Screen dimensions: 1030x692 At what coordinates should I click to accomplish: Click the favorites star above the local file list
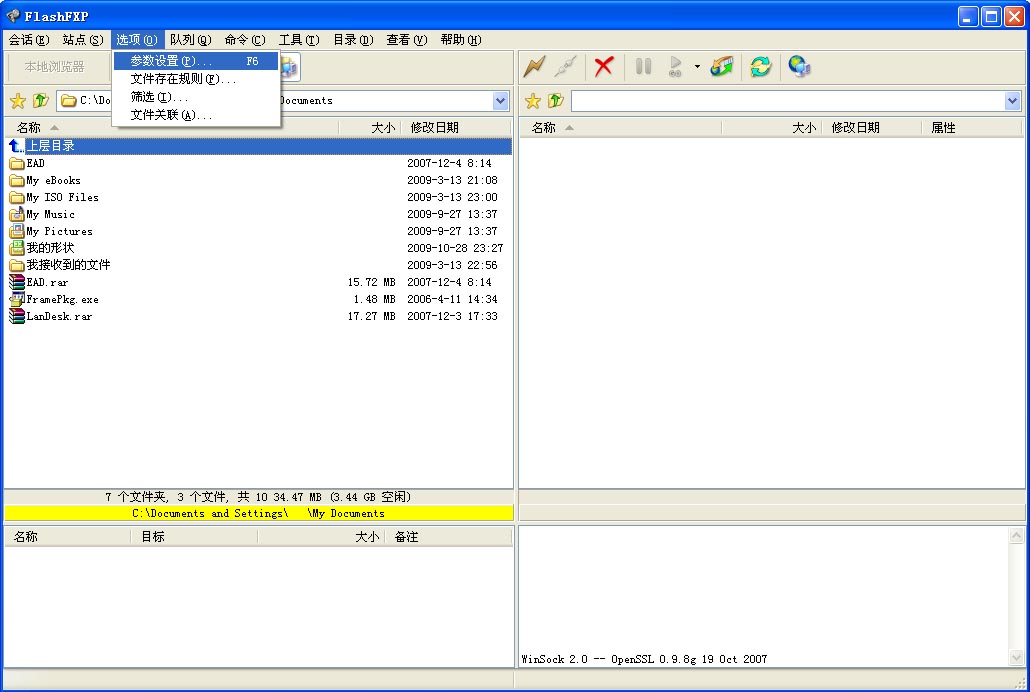[x=18, y=101]
